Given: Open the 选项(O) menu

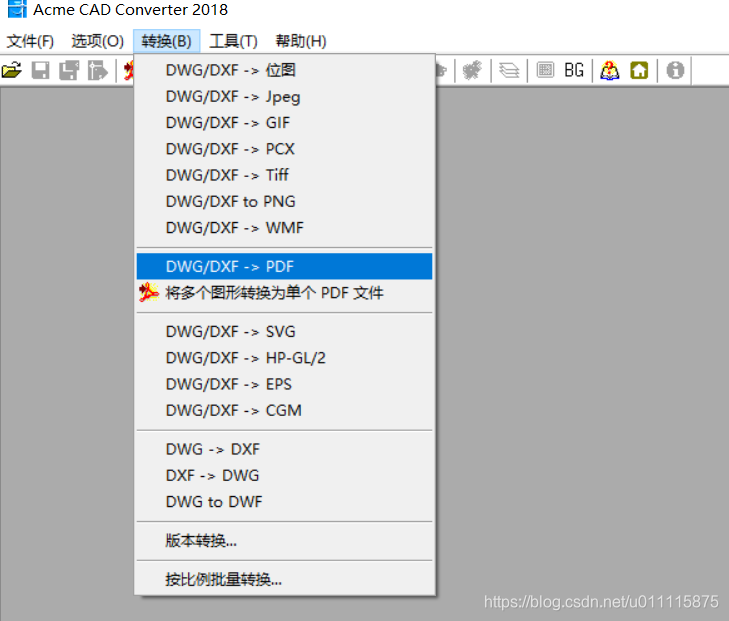Looking at the screenshot, I should pyautogui.click(x=97, y=41).
